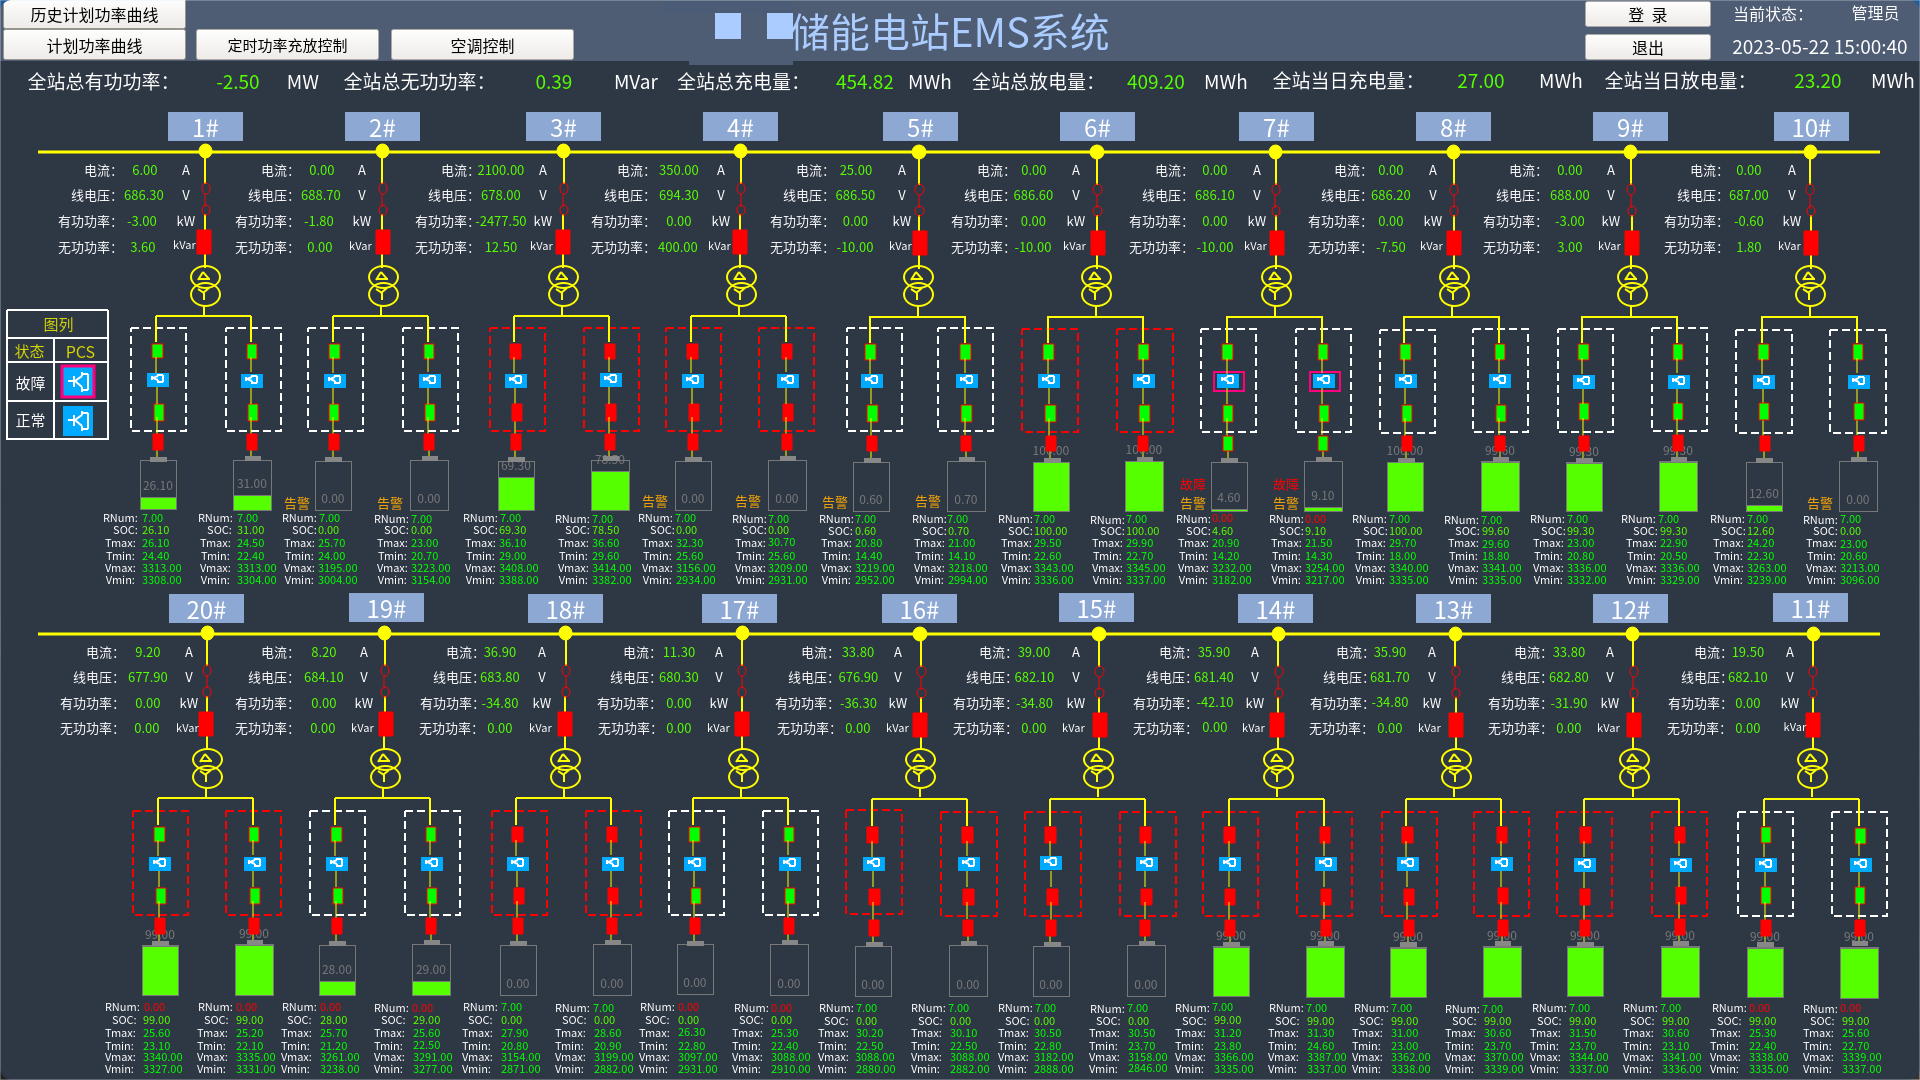The image size is (1920, 1080).
Task: Click the 登录 login button
Action: click(x=1647, y=15)
